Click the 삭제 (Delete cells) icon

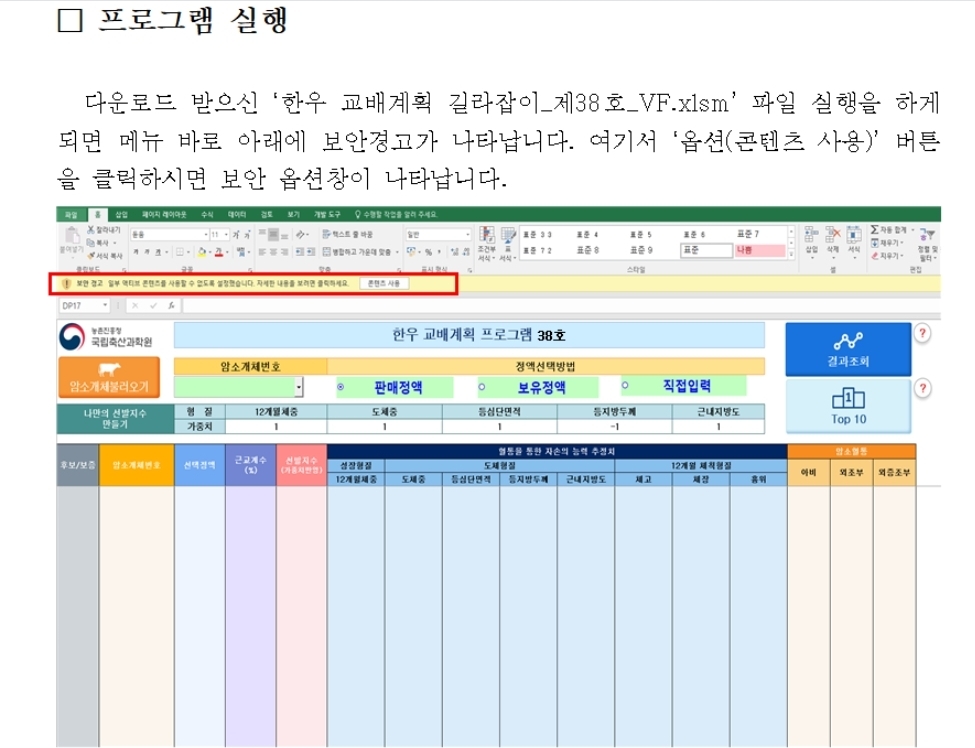pos(831,239)
